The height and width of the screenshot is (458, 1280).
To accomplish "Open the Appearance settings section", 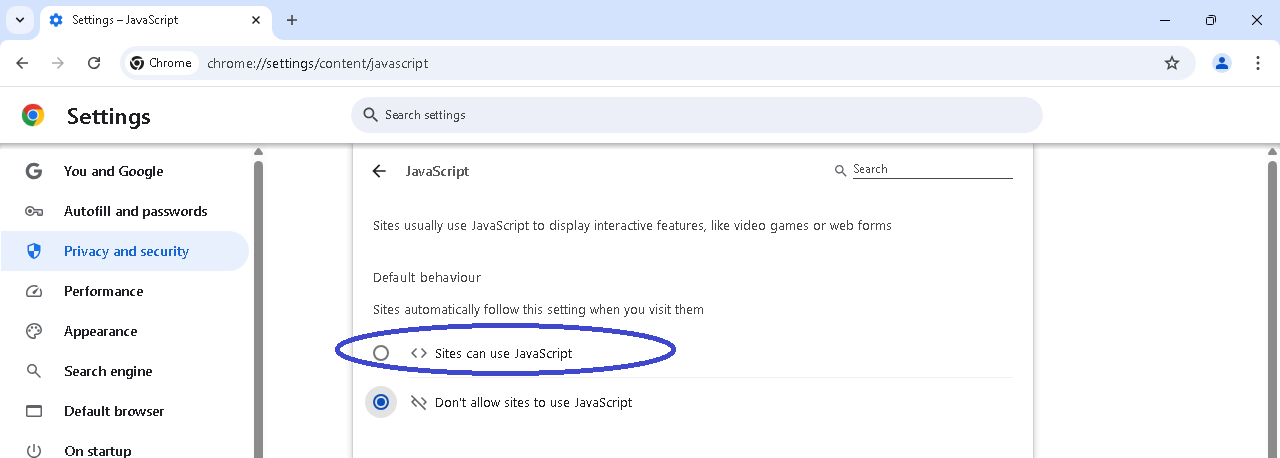I will click(x=100, y=331).
